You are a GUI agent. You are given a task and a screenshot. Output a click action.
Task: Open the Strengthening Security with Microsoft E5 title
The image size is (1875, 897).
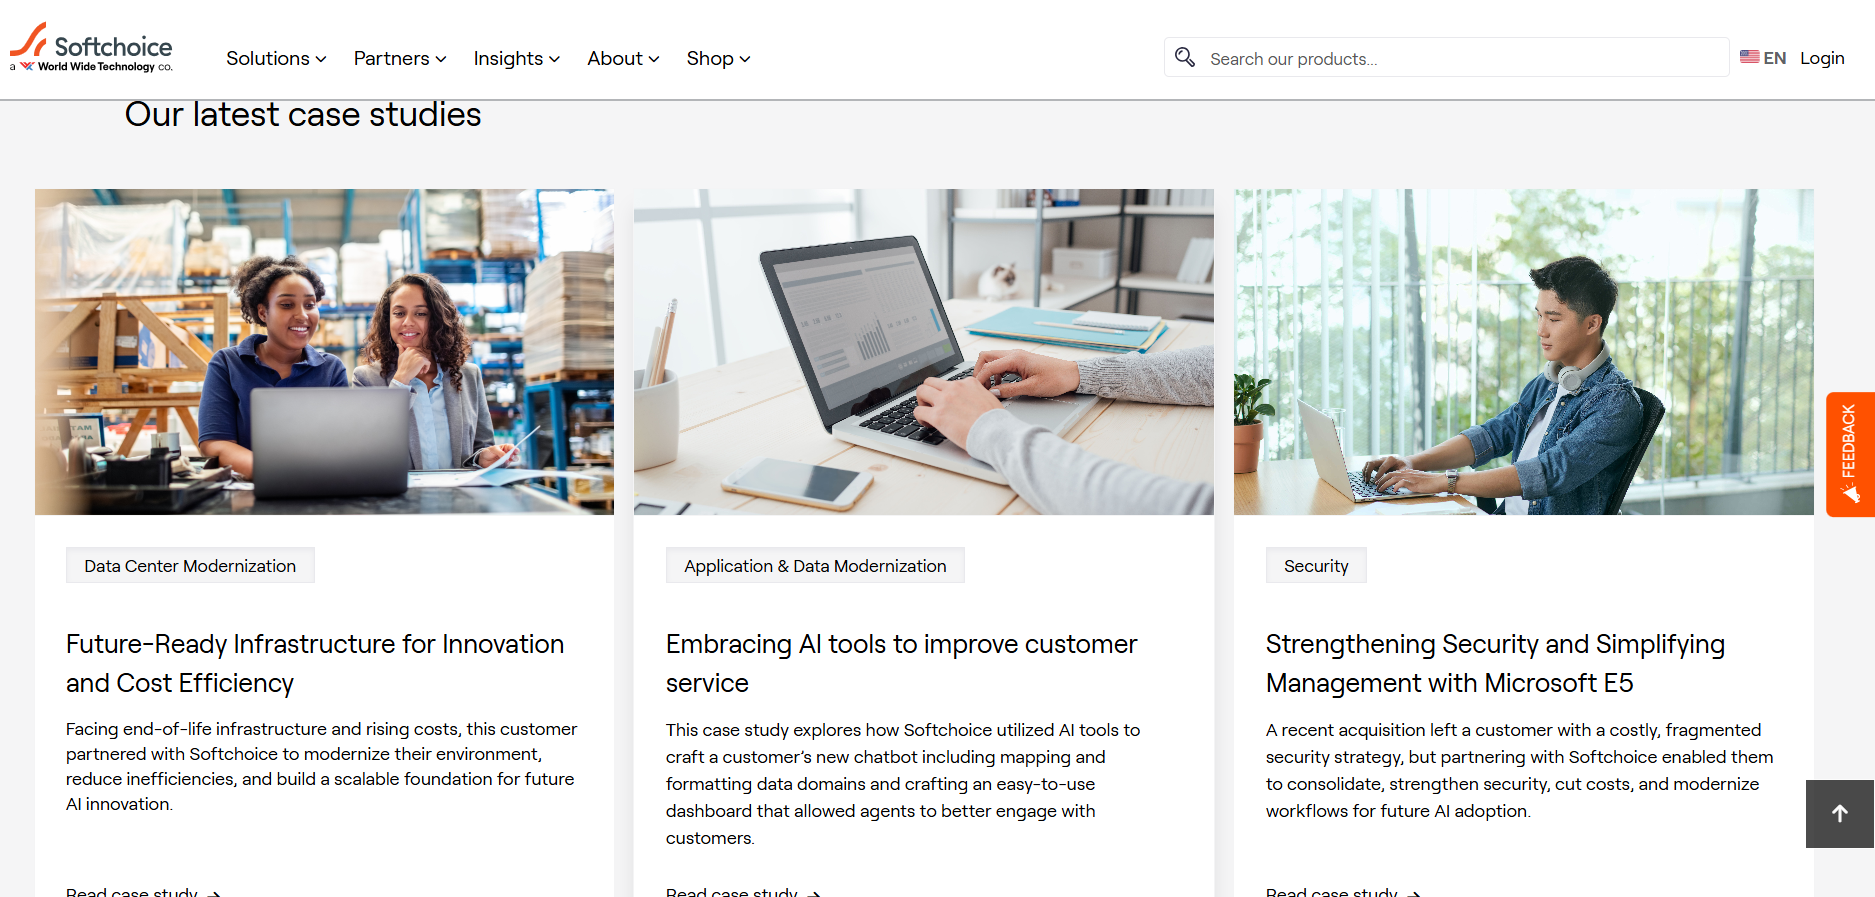pos(1495,663)
